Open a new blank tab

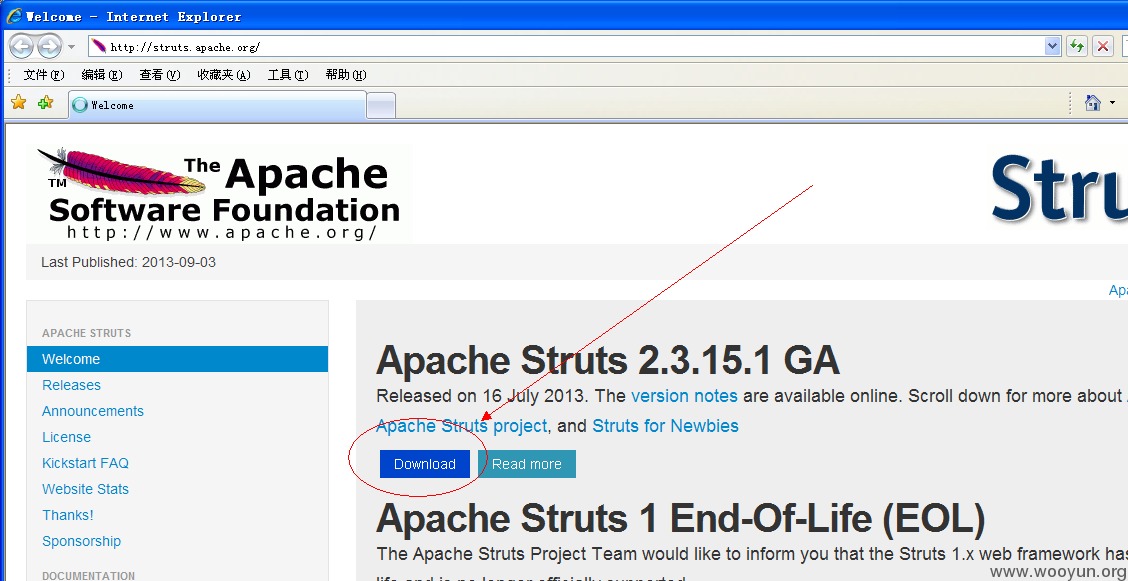[x=381, y=106]
